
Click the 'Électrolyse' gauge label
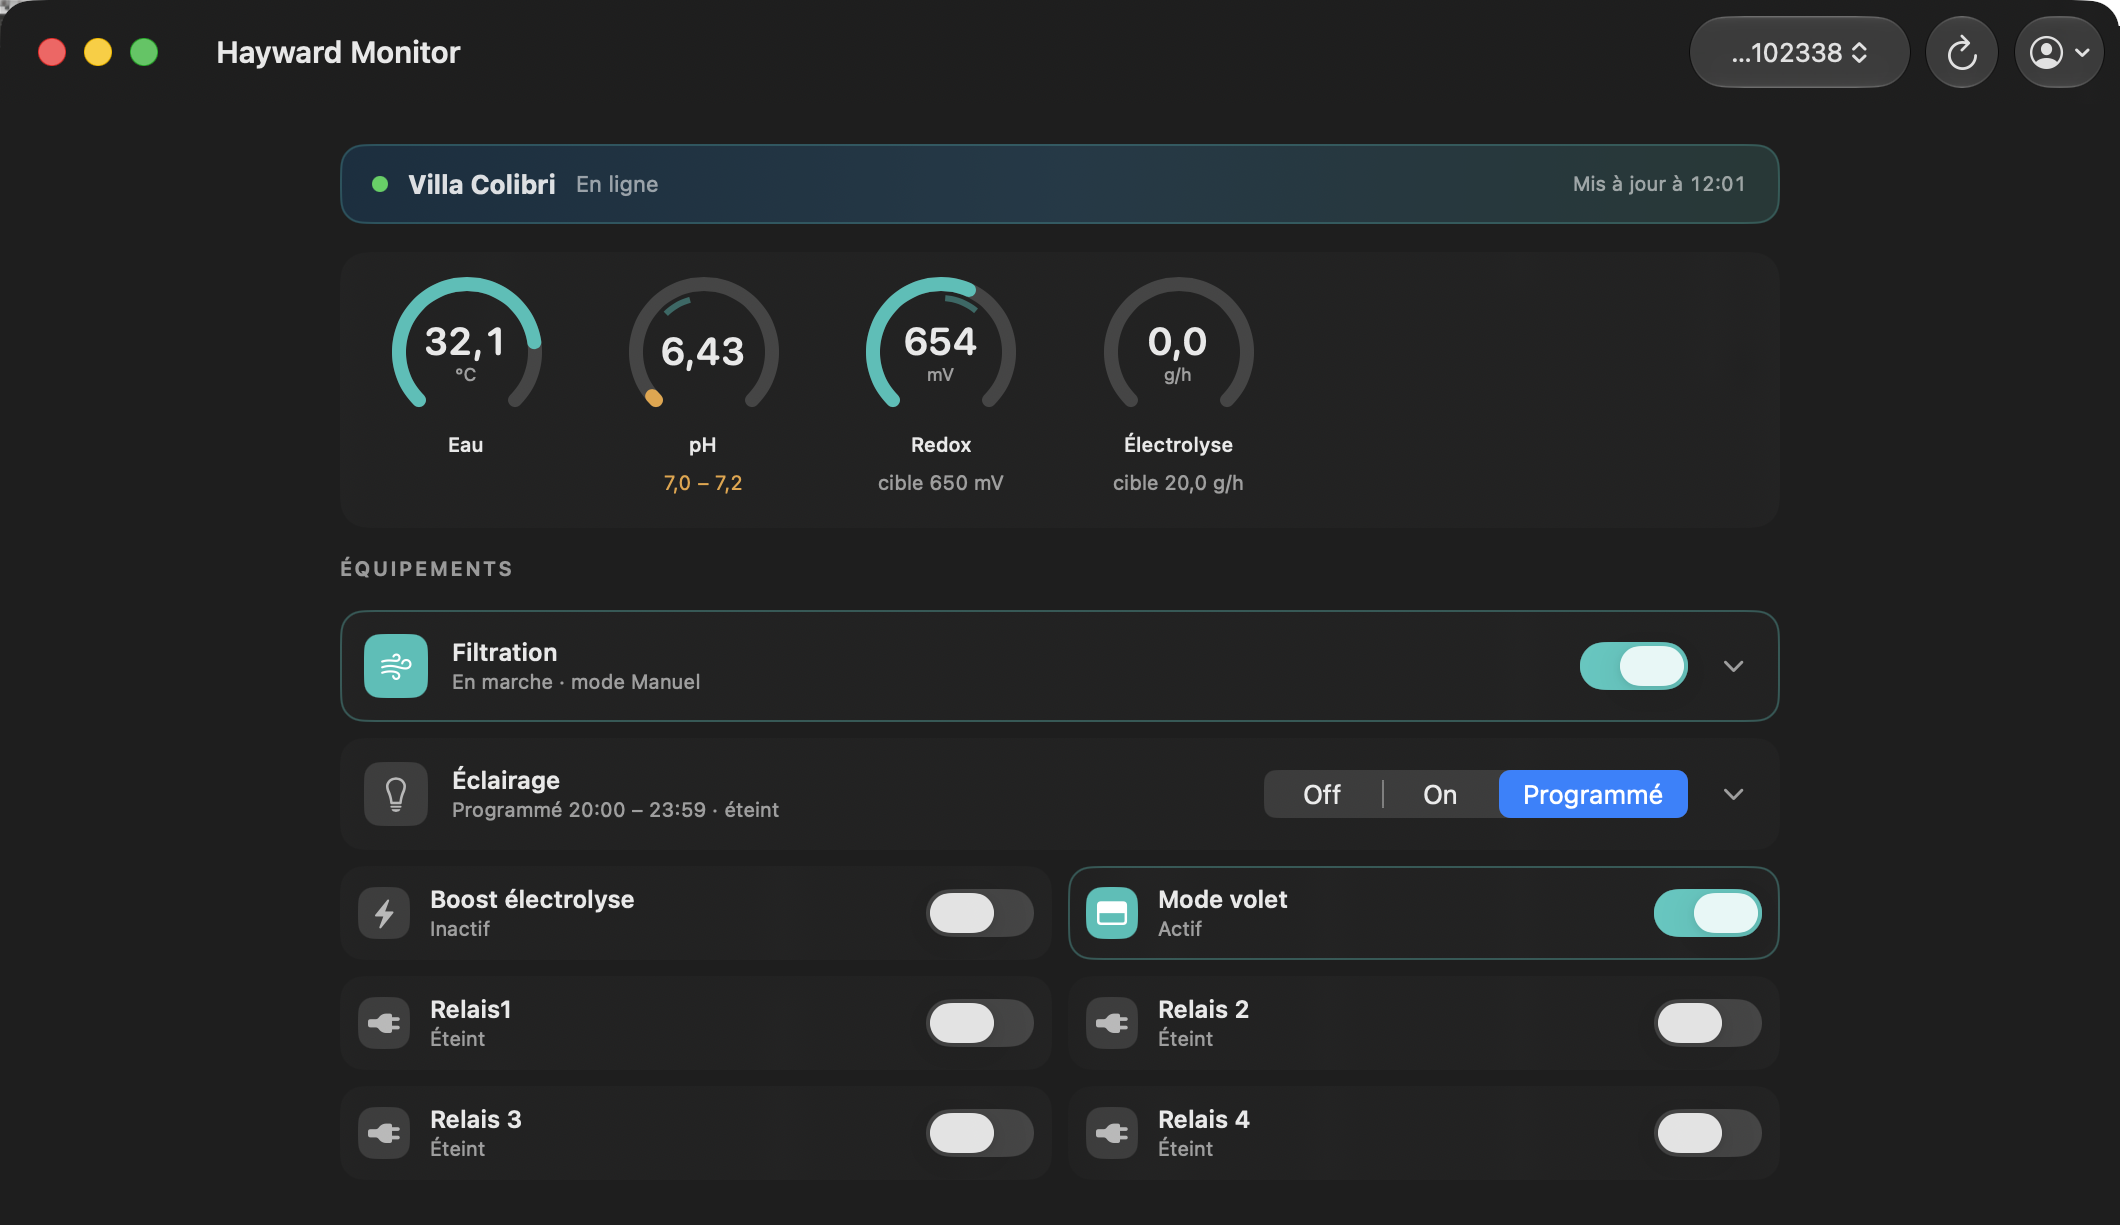pos(1178,445)
